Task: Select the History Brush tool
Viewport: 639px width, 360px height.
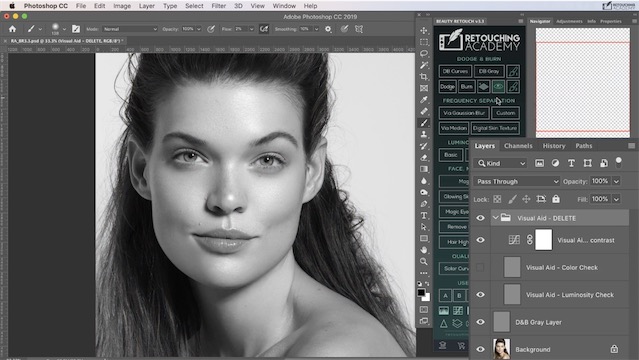Action: [424, 146]
